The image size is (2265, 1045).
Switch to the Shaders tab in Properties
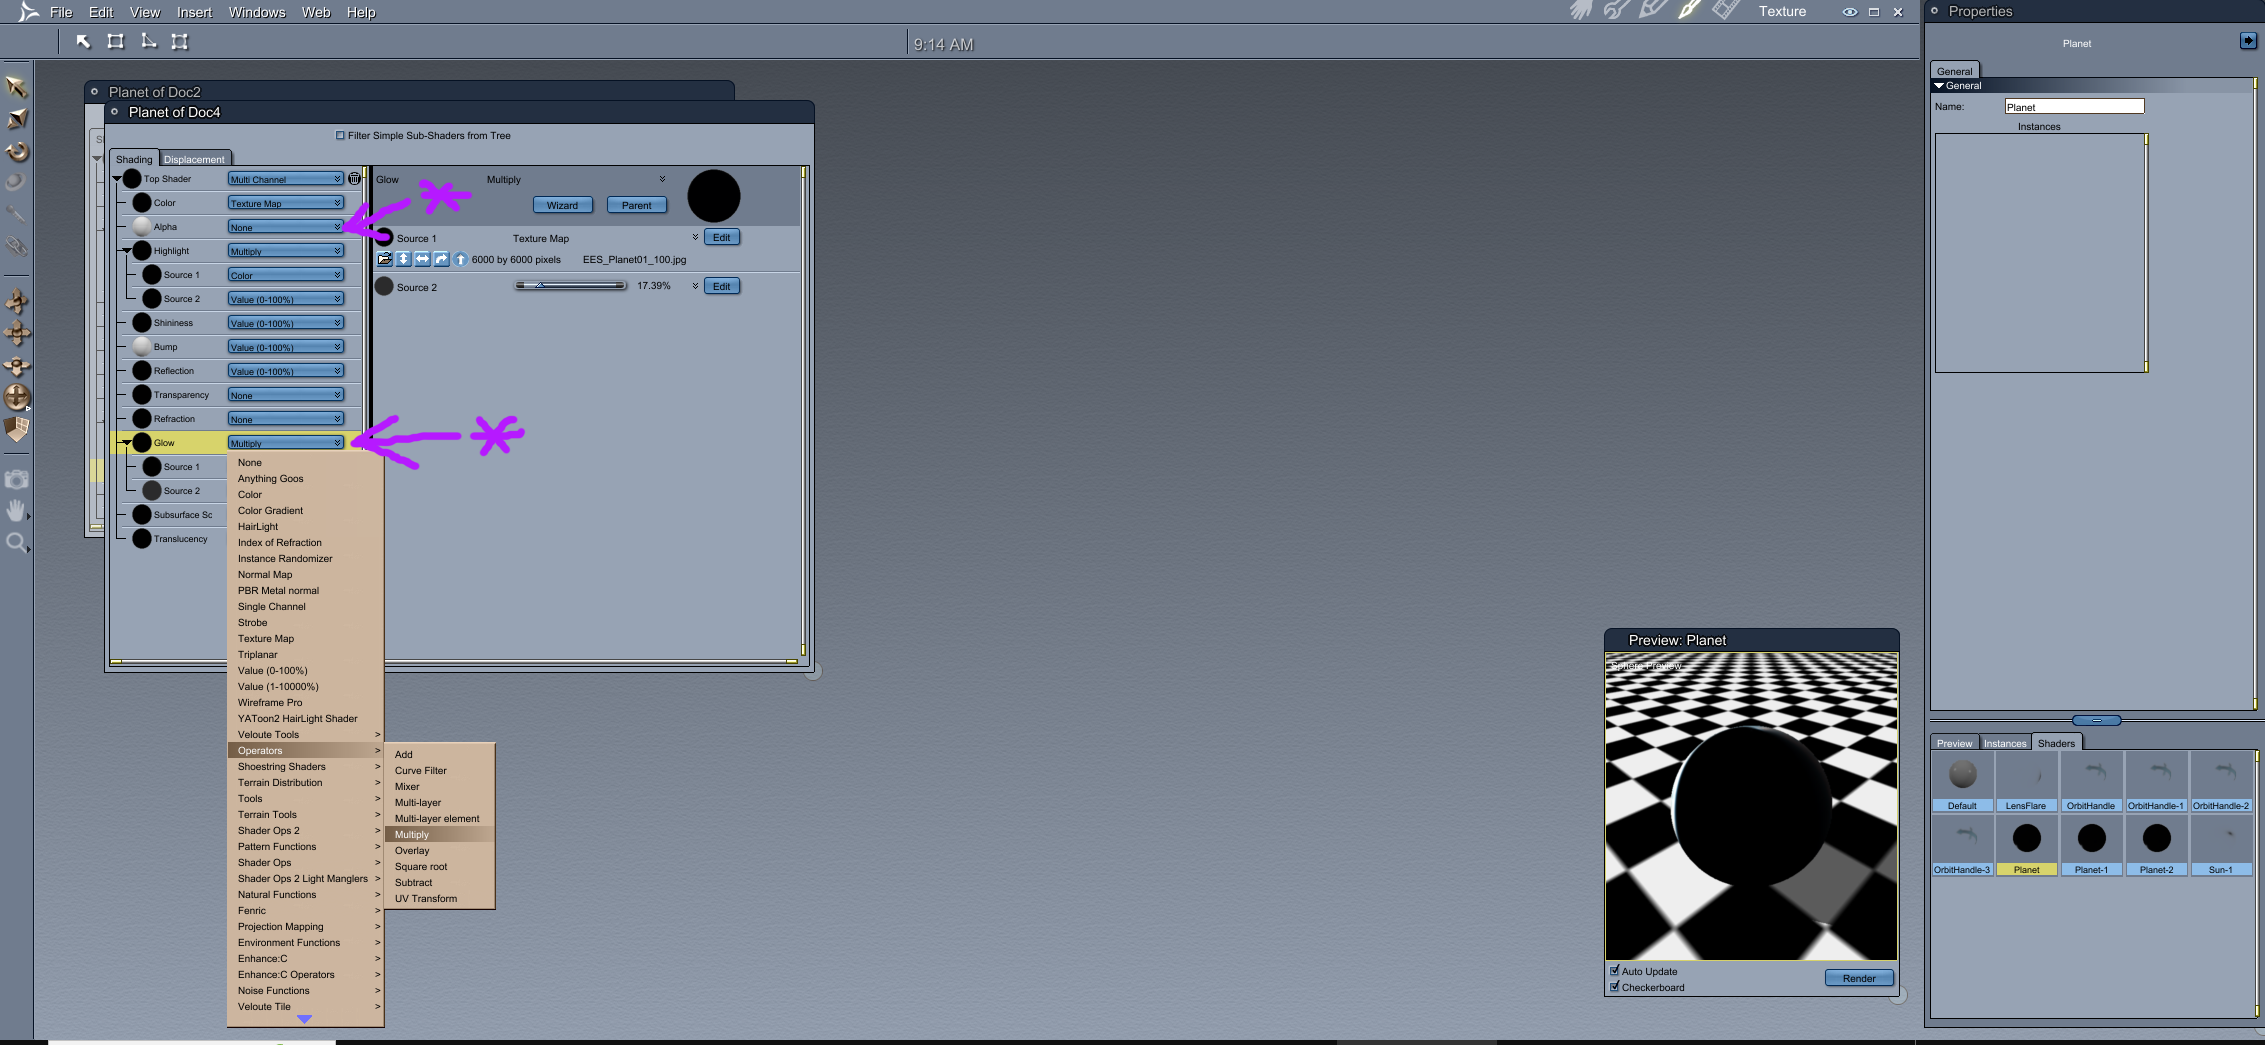pyautogui.click(x=2056, y=743)
